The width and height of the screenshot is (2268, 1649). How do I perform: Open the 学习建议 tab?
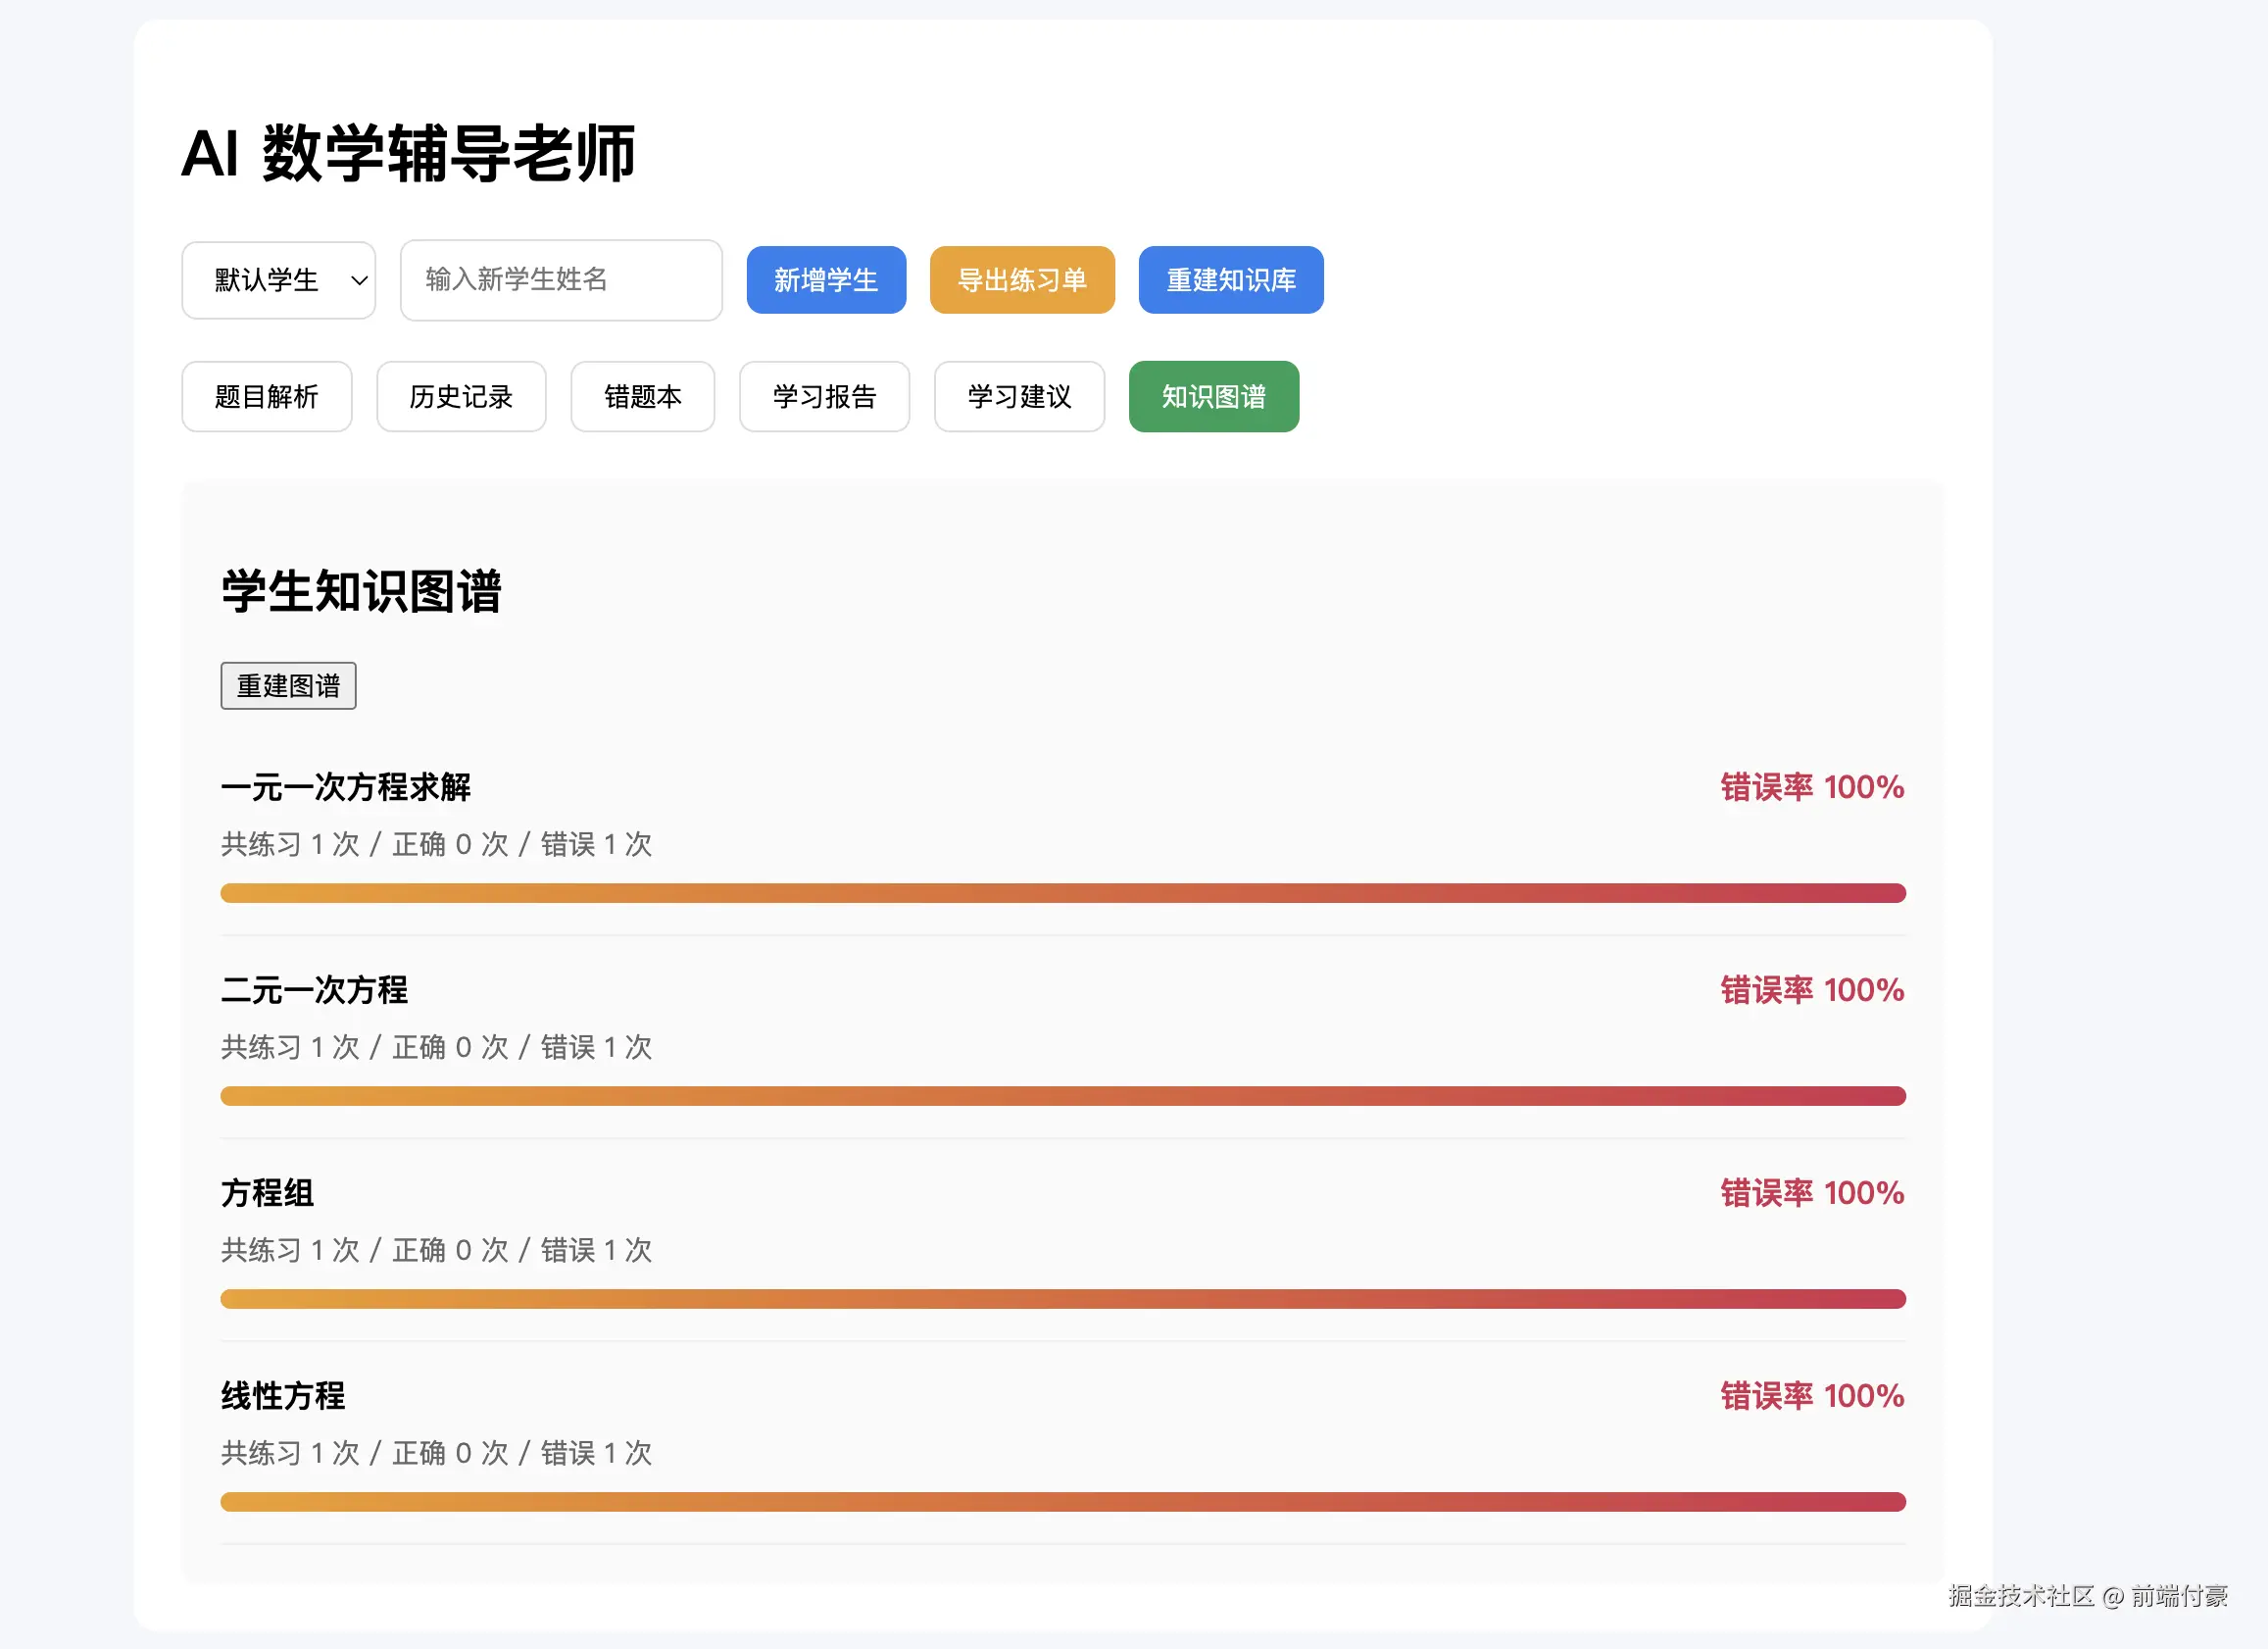coord(1018,397)
